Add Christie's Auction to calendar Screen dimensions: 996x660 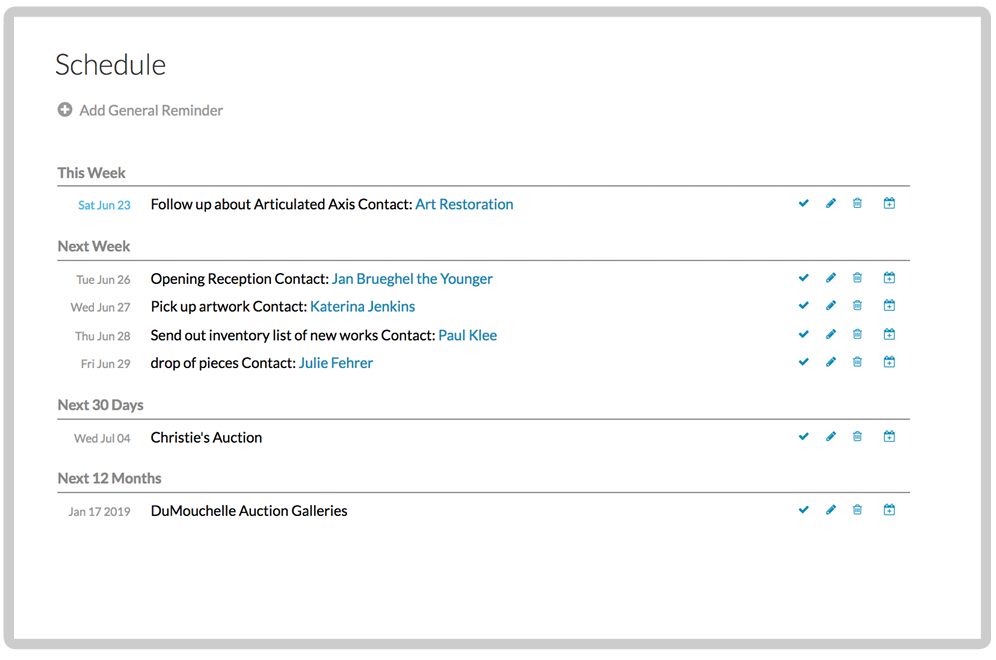tap(889, 436)
